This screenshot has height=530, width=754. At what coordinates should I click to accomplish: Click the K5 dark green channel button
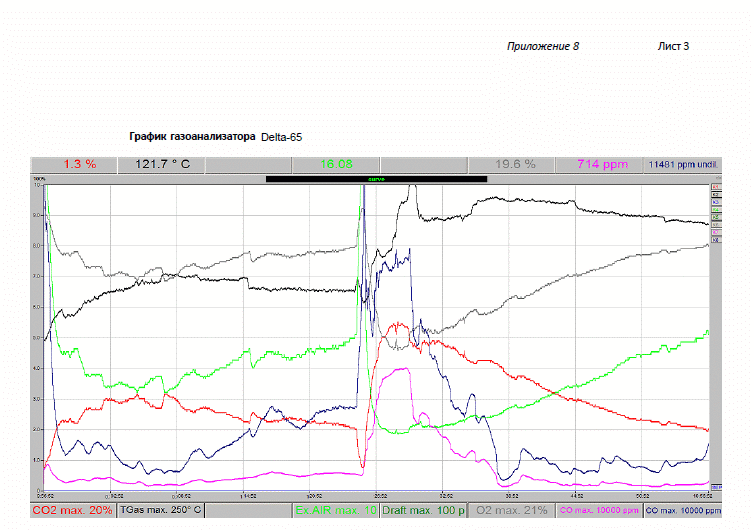tap(715, 217)
